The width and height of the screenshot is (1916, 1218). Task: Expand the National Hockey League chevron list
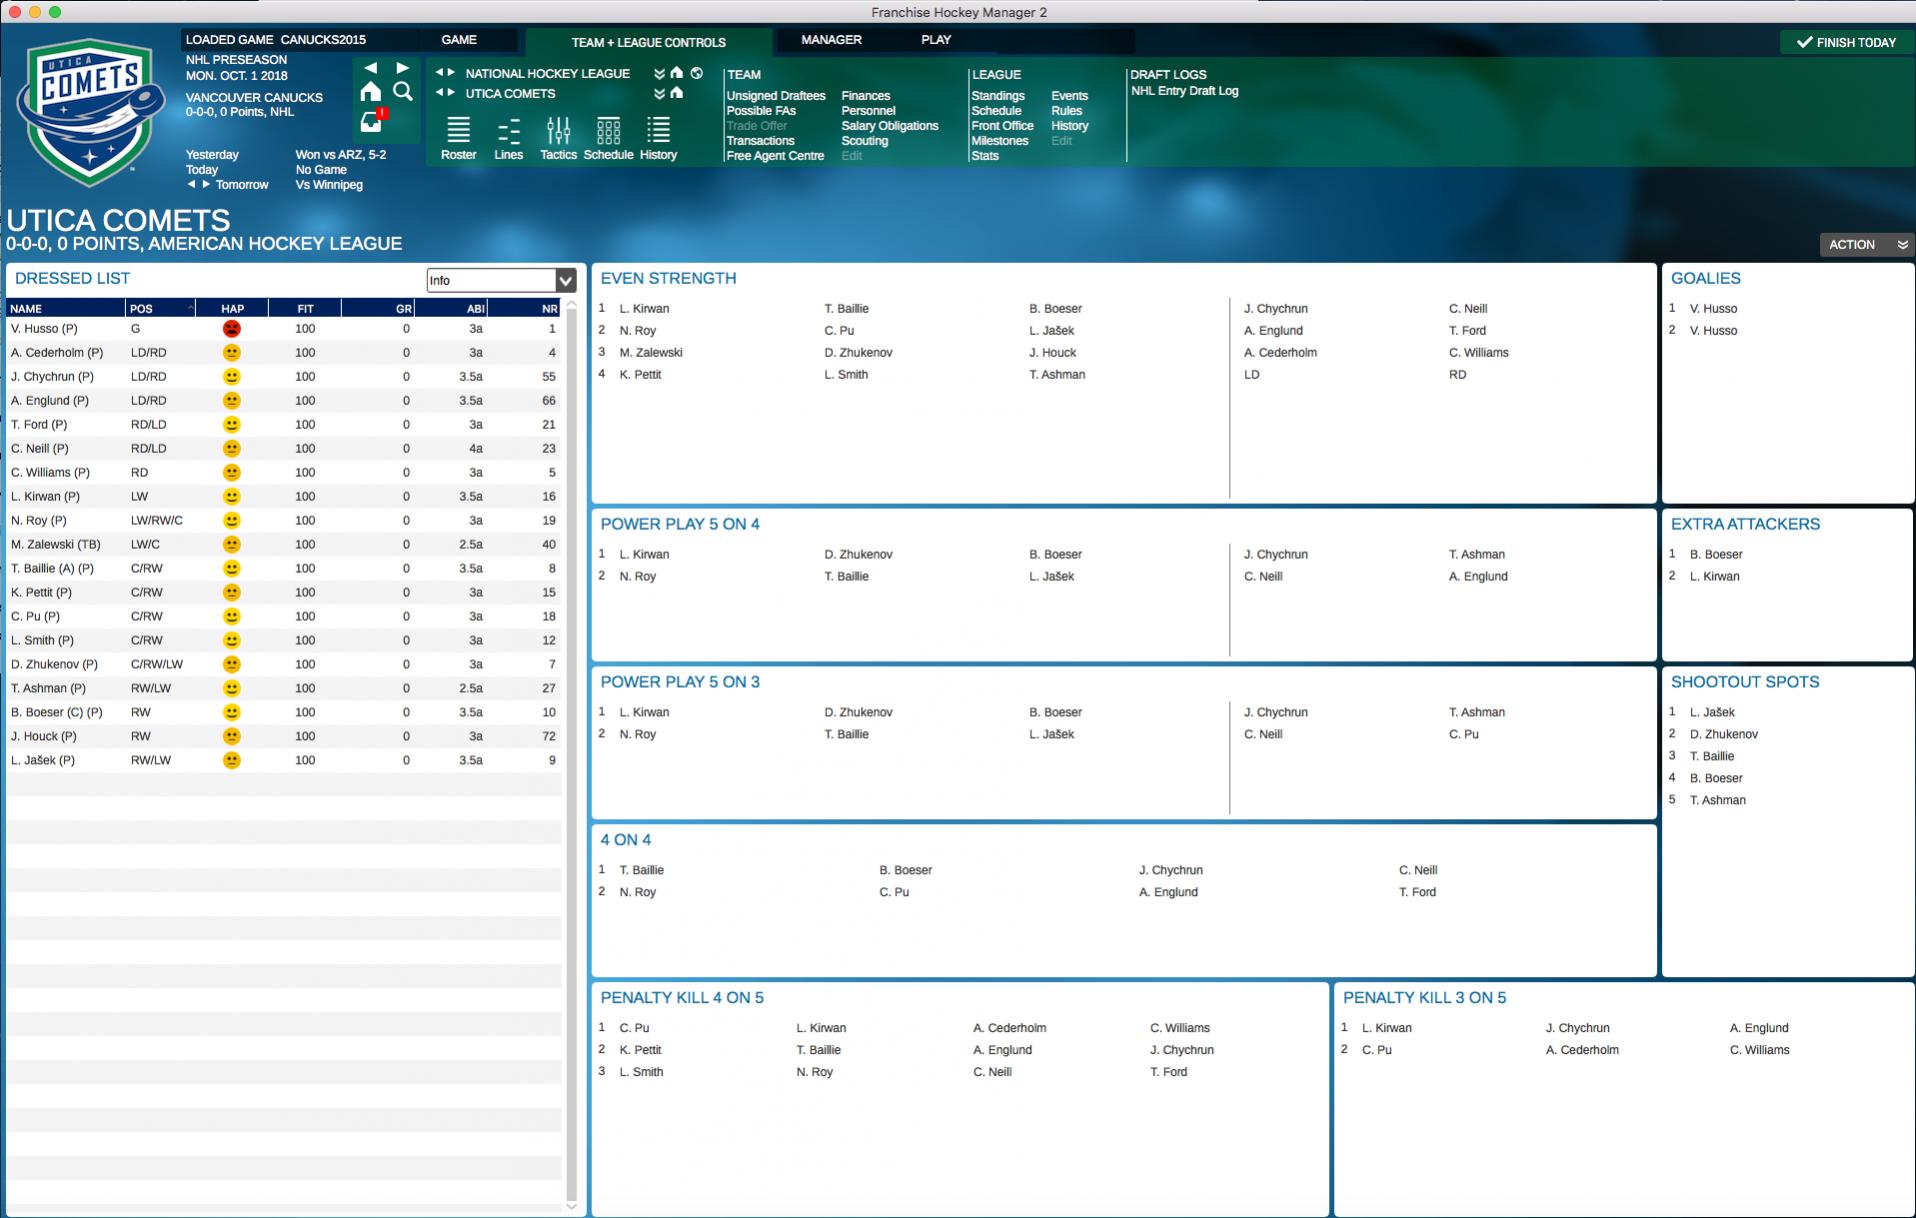[659, 74]
